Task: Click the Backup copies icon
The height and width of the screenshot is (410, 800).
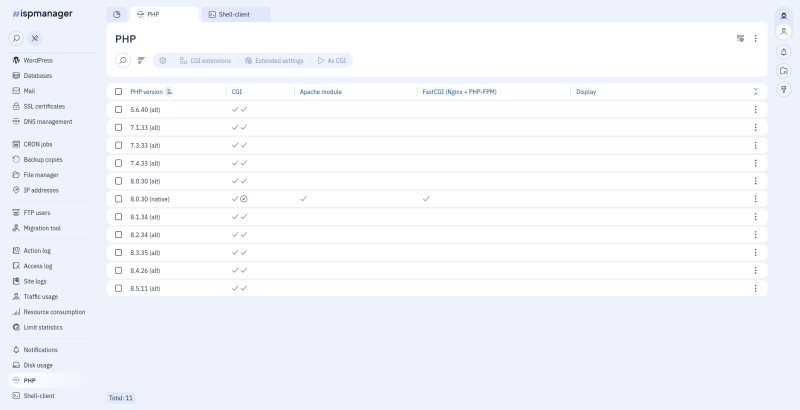Action: [16, 160]
